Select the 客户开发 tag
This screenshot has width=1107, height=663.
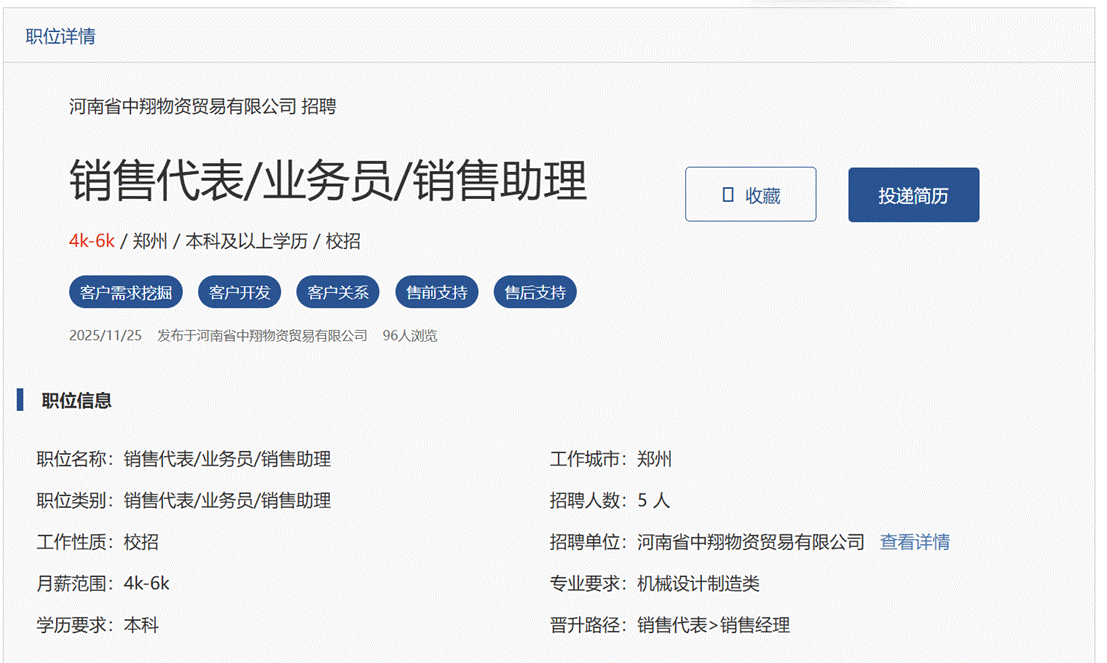240,293
